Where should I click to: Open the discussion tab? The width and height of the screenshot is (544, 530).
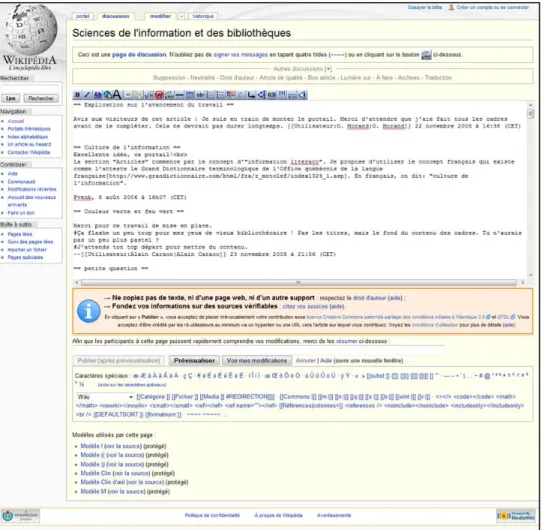click(116, 16)
